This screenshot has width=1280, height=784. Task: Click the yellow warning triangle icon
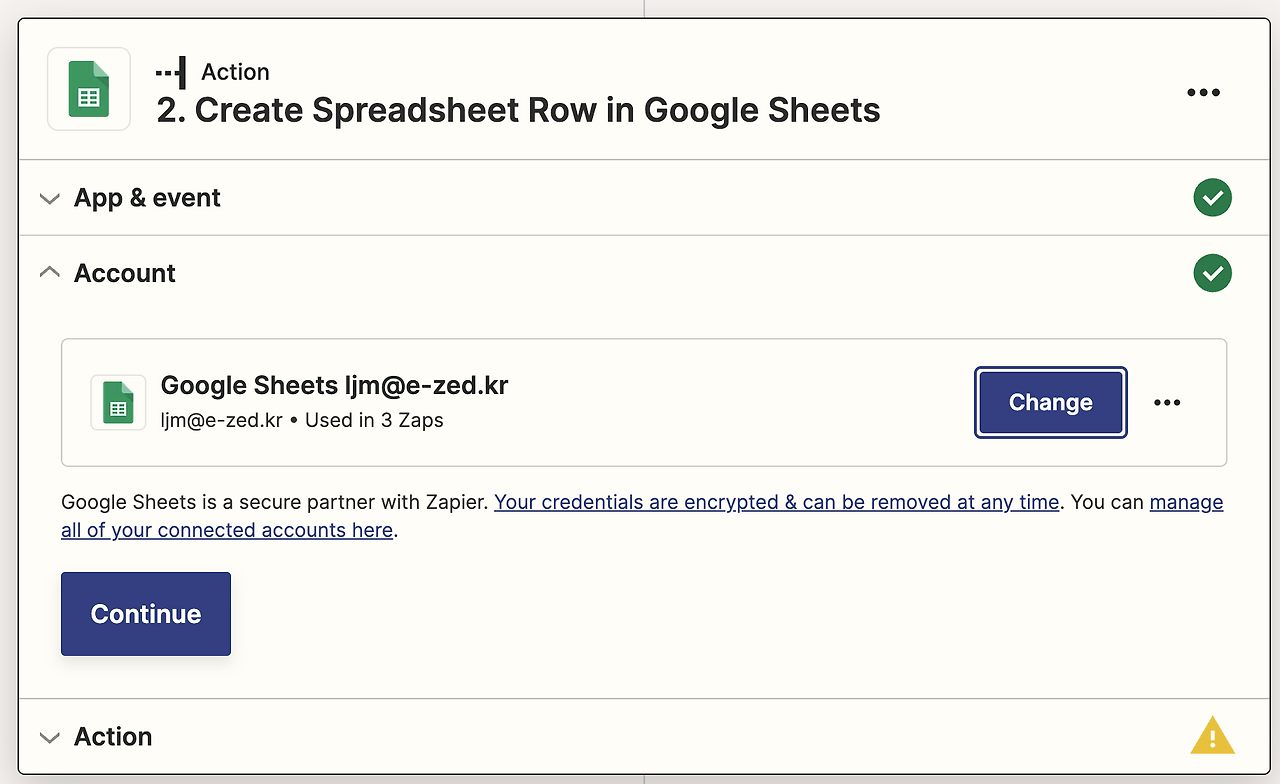coord(1212,736)
